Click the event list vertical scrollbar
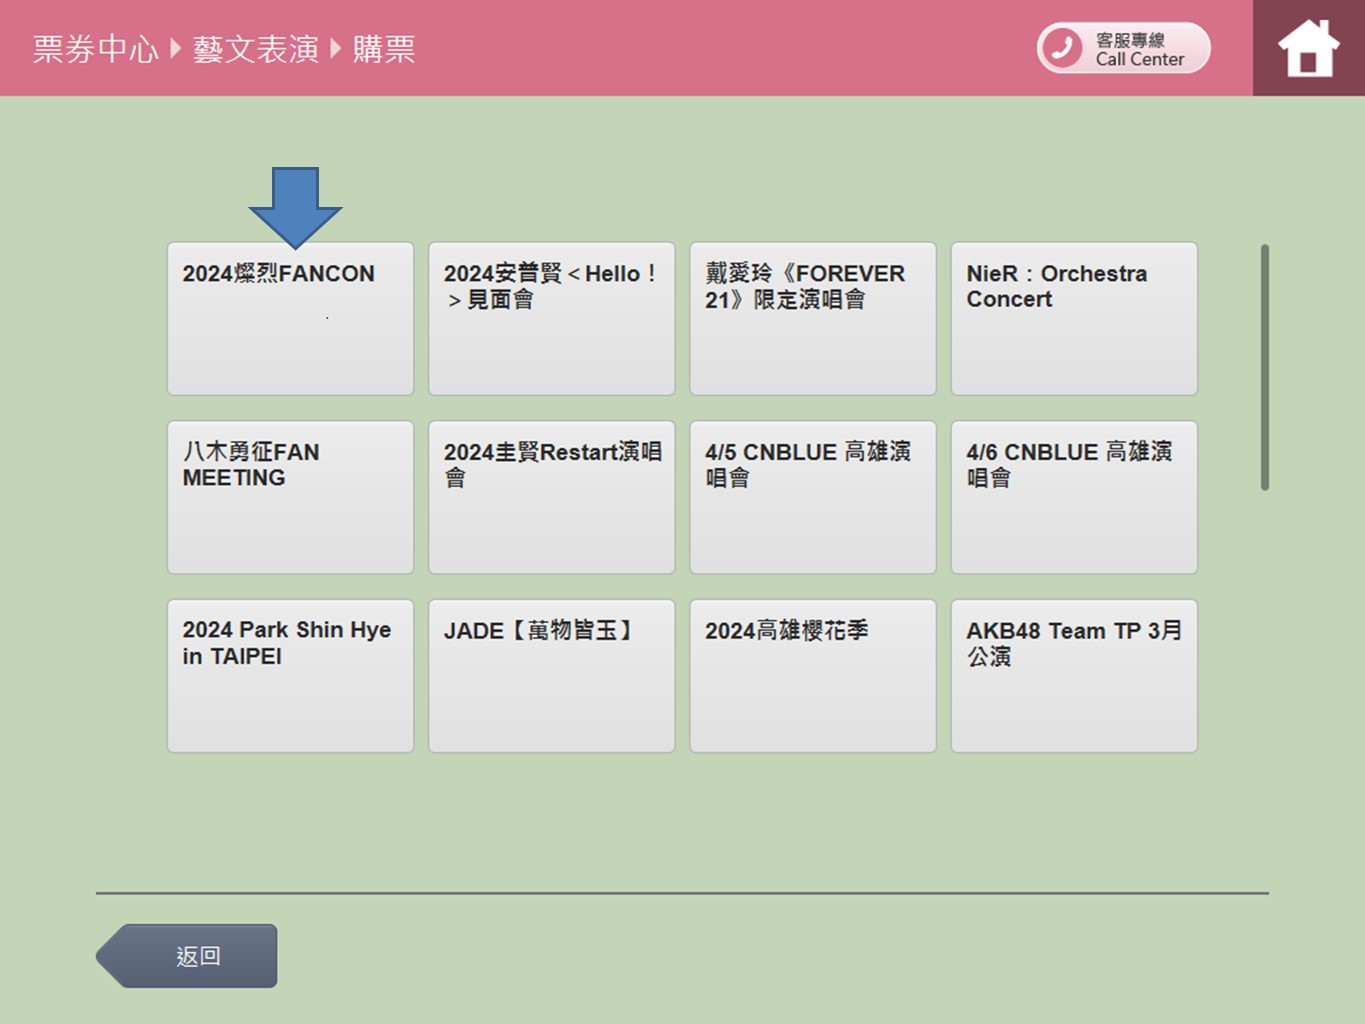 [1264, 367]
